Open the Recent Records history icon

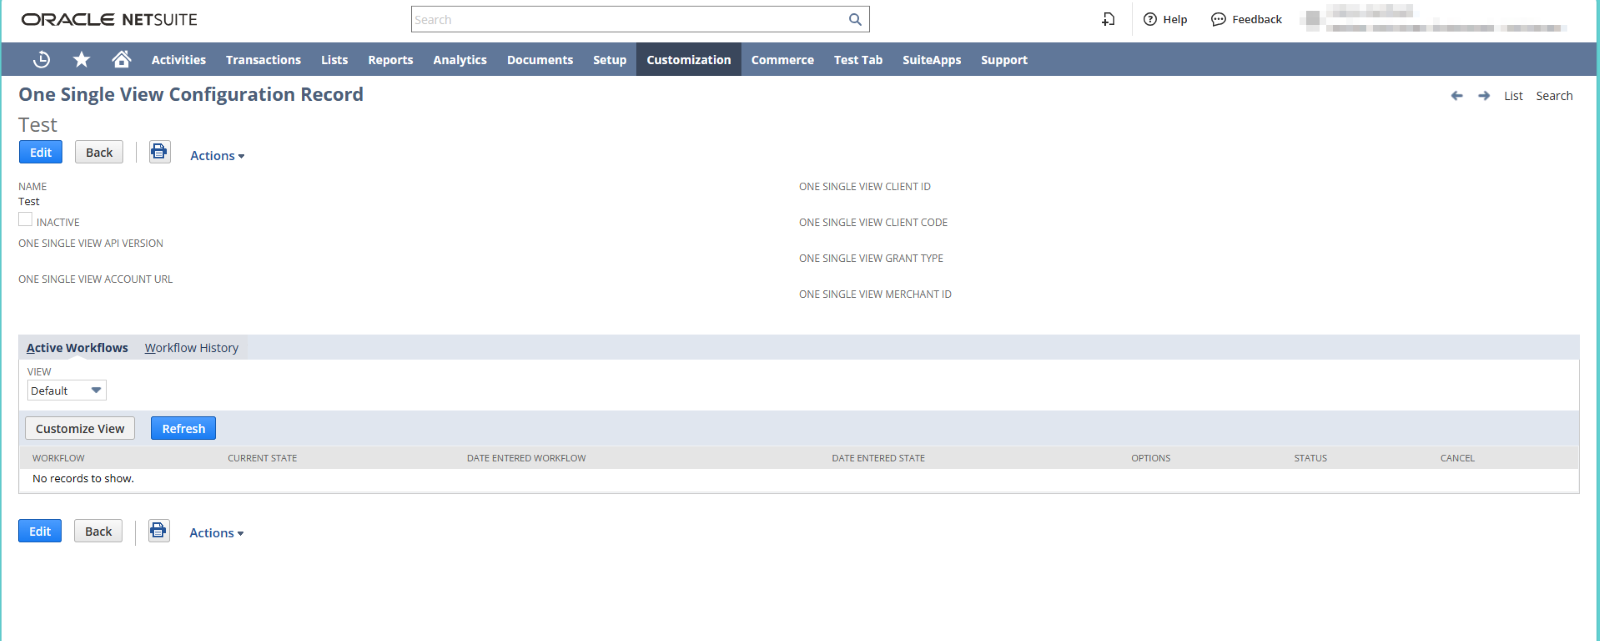click(x=41, y=60)
